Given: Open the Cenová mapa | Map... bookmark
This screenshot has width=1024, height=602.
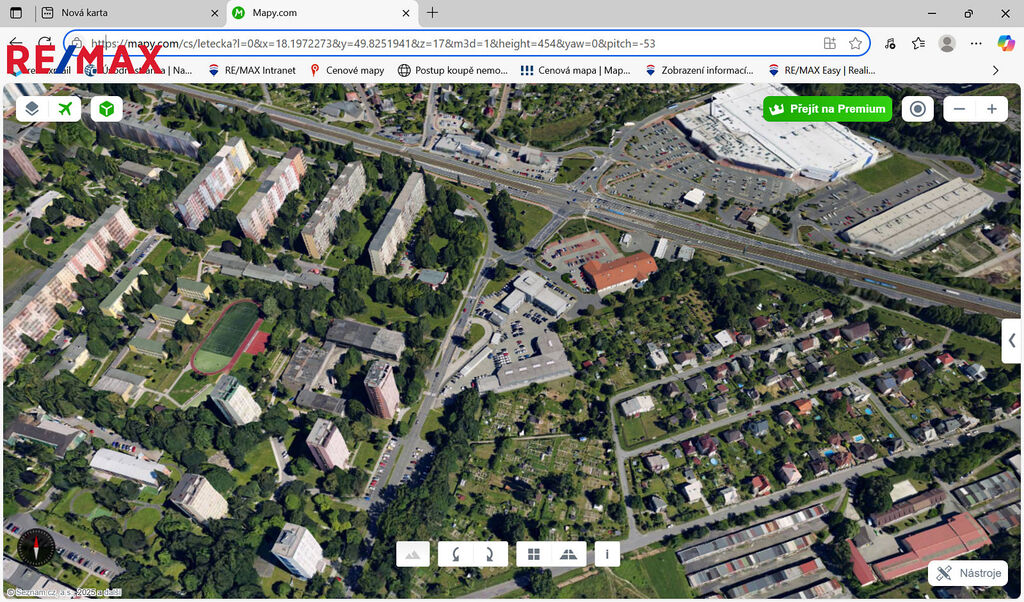Looking at the screenshot, I should pyautogui.click(x=575, y=70).
